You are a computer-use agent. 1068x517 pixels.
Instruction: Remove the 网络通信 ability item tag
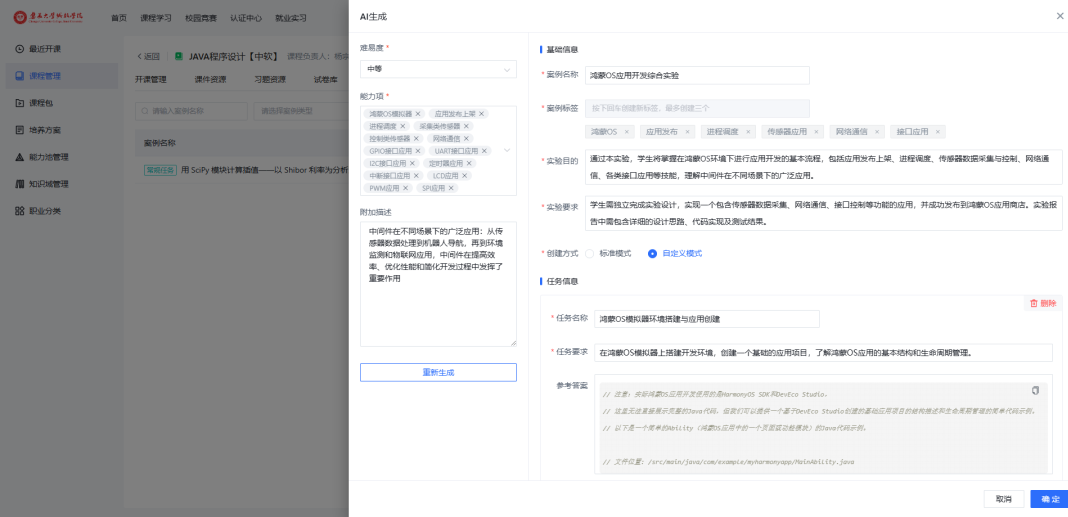click(x=466, y=138)
